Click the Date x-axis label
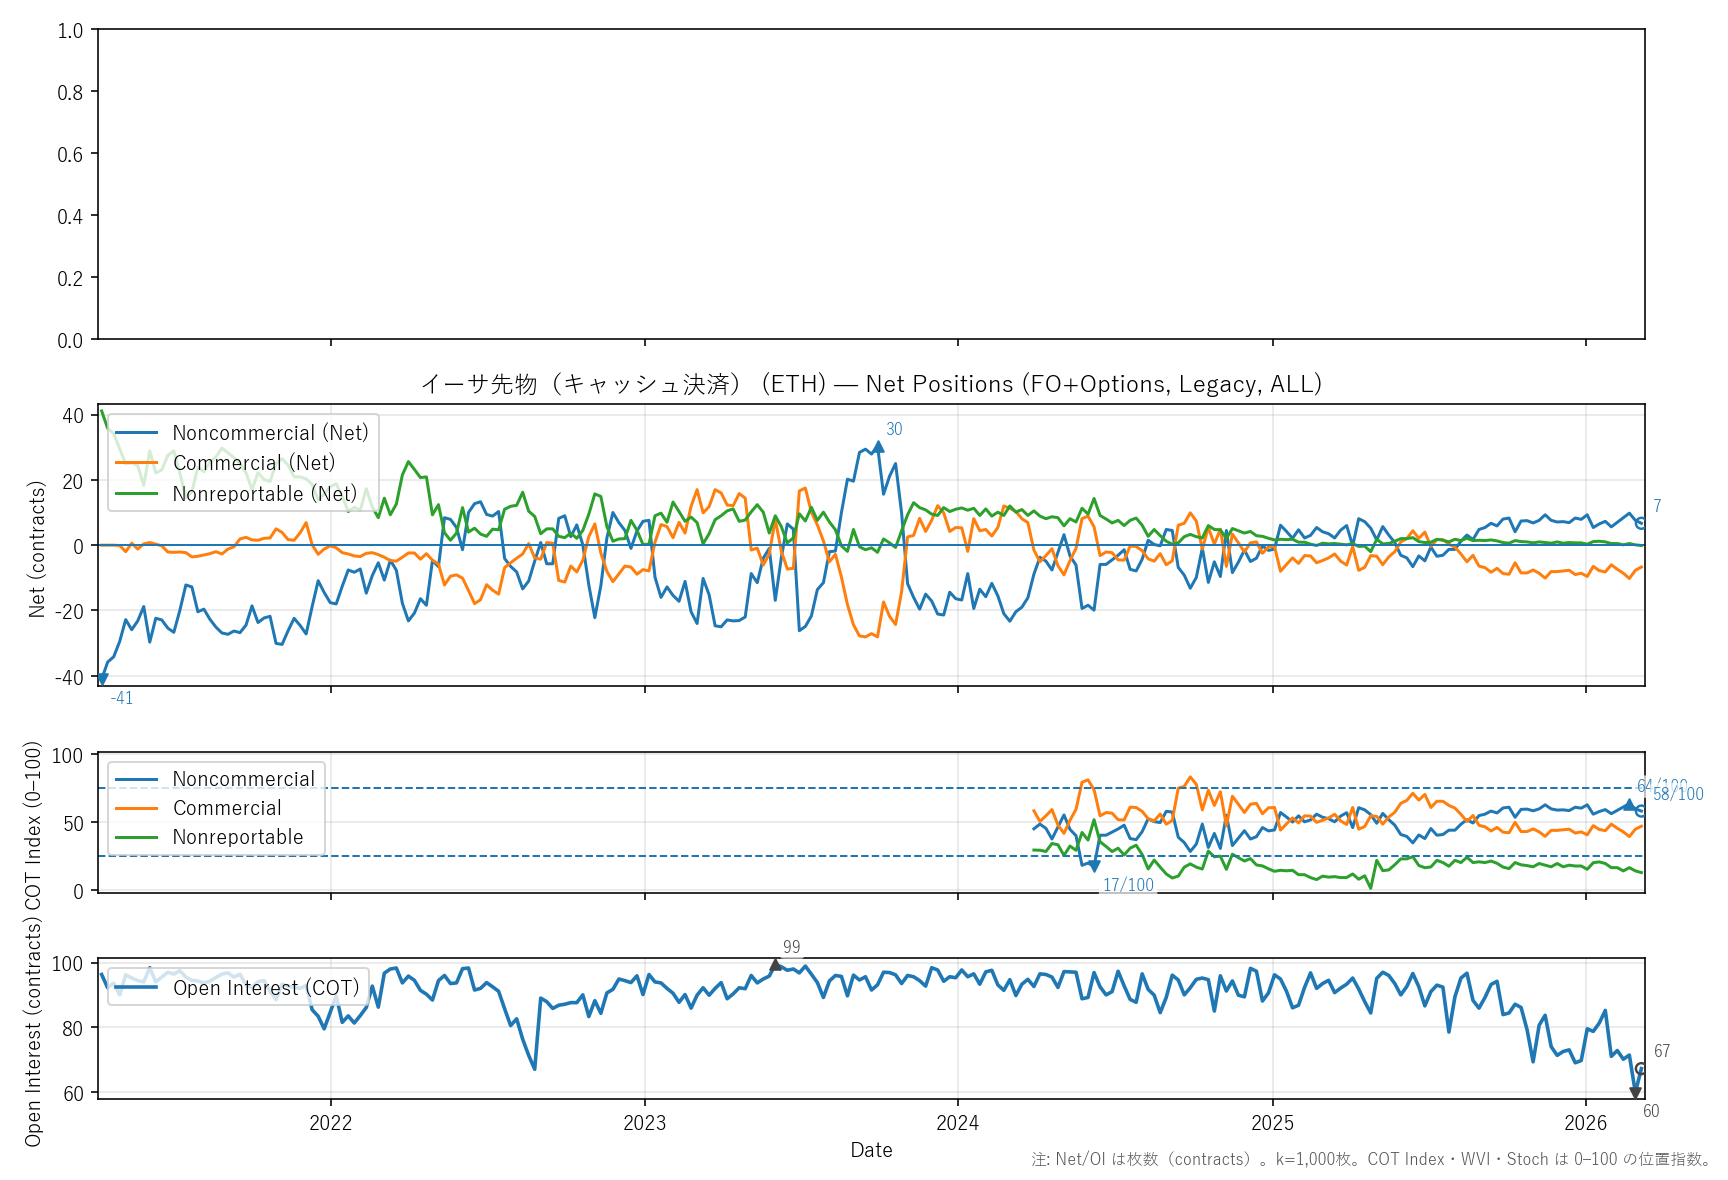This screenshot has width=1728, height=1180. tap(871, 1150)
